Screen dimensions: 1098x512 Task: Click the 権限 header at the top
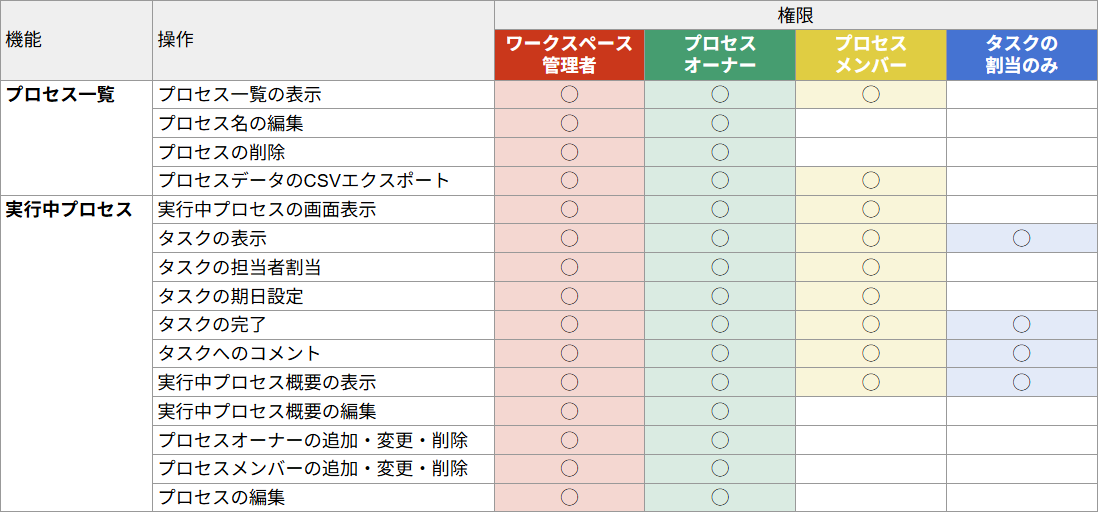click(x=795, y=15)
